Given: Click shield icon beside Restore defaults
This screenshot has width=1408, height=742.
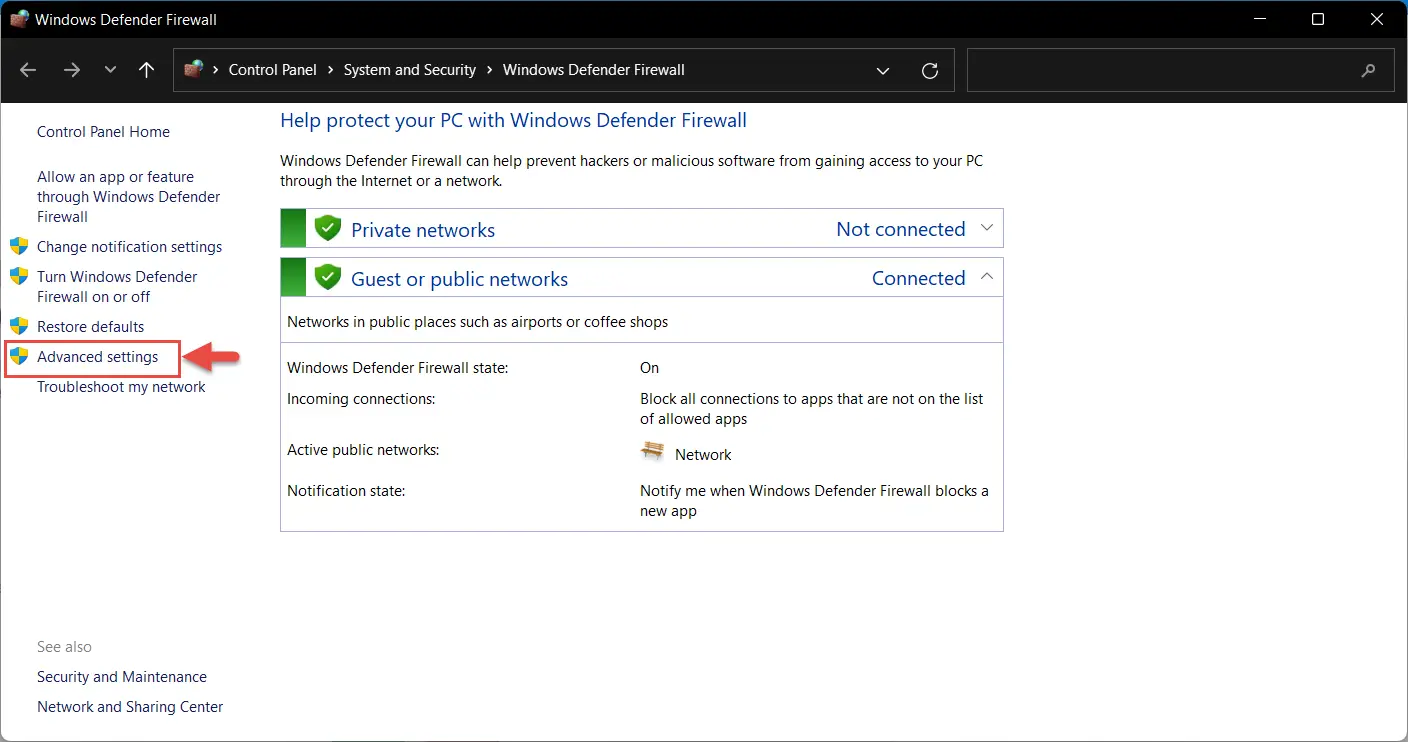Looking at the screenshot, I should (x=19, y=326).
